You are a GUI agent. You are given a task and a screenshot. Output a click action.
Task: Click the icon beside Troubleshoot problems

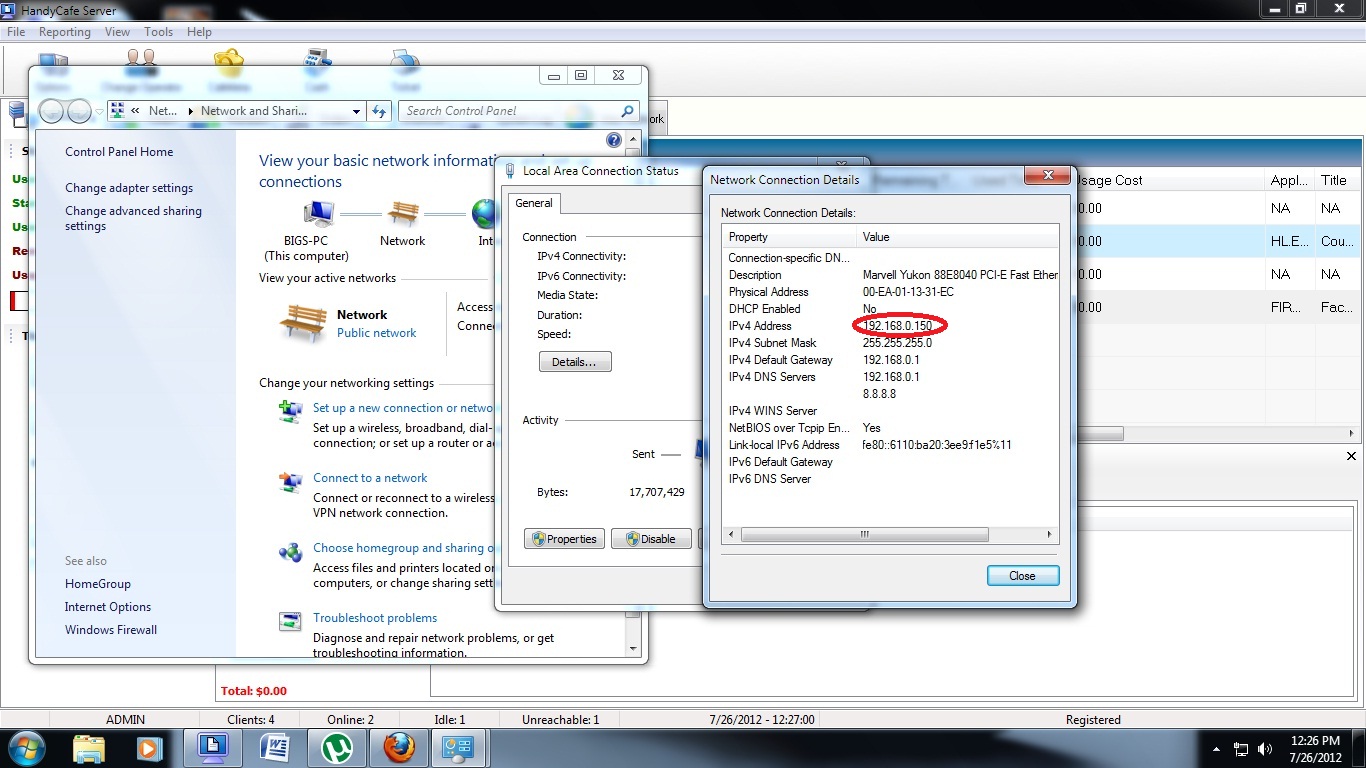click(x=291, y=622)
